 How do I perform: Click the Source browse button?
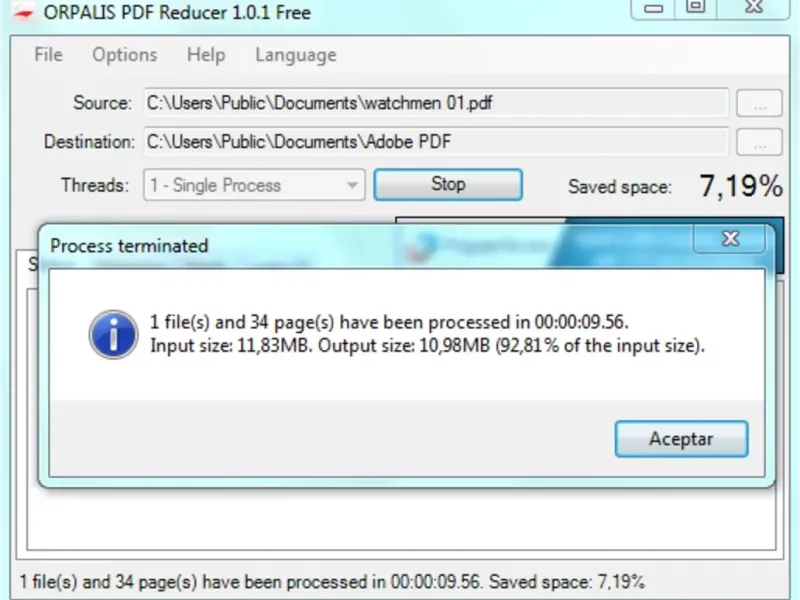coord(759,103)
